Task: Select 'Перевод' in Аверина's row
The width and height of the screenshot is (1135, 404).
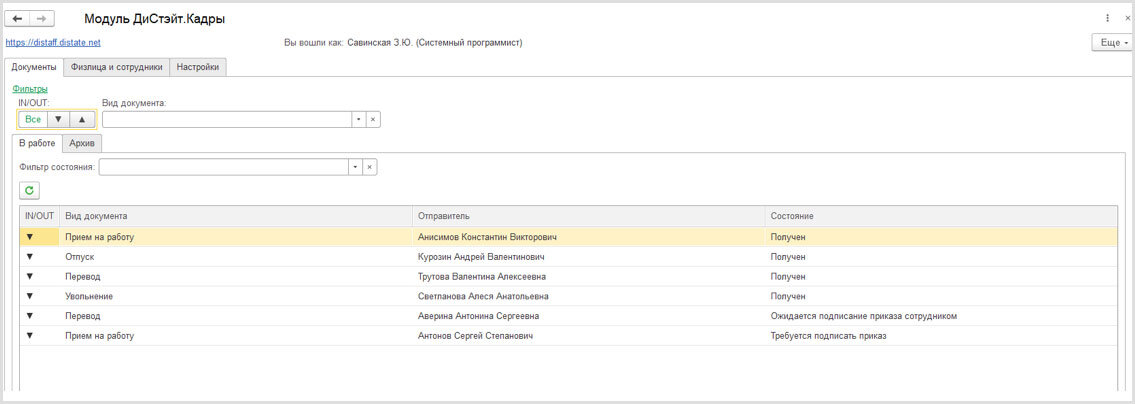Action: point(83,316)
